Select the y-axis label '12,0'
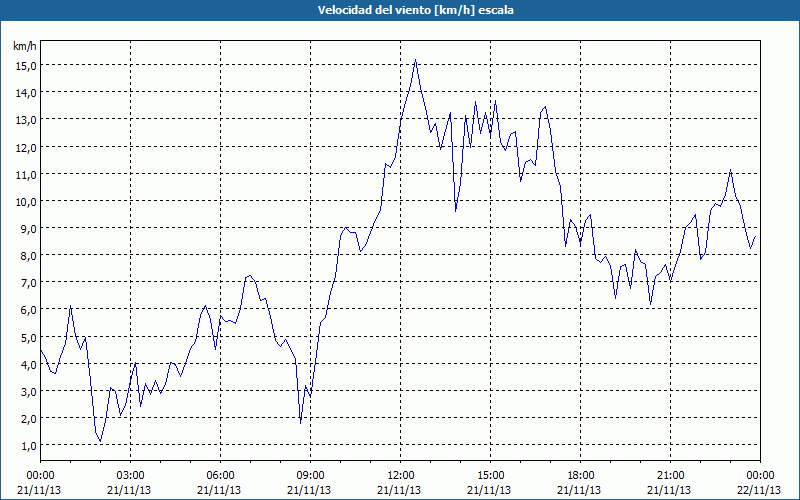This screenshot has height=500, width=800. (26, 147)
